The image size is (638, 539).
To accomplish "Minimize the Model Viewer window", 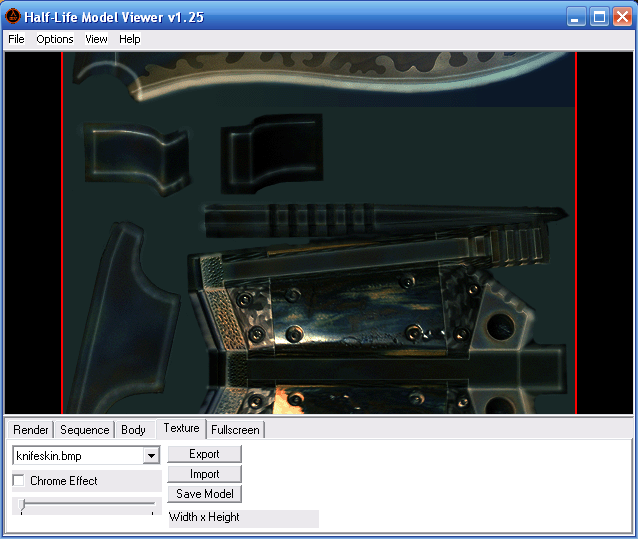I will click(576, 16).
